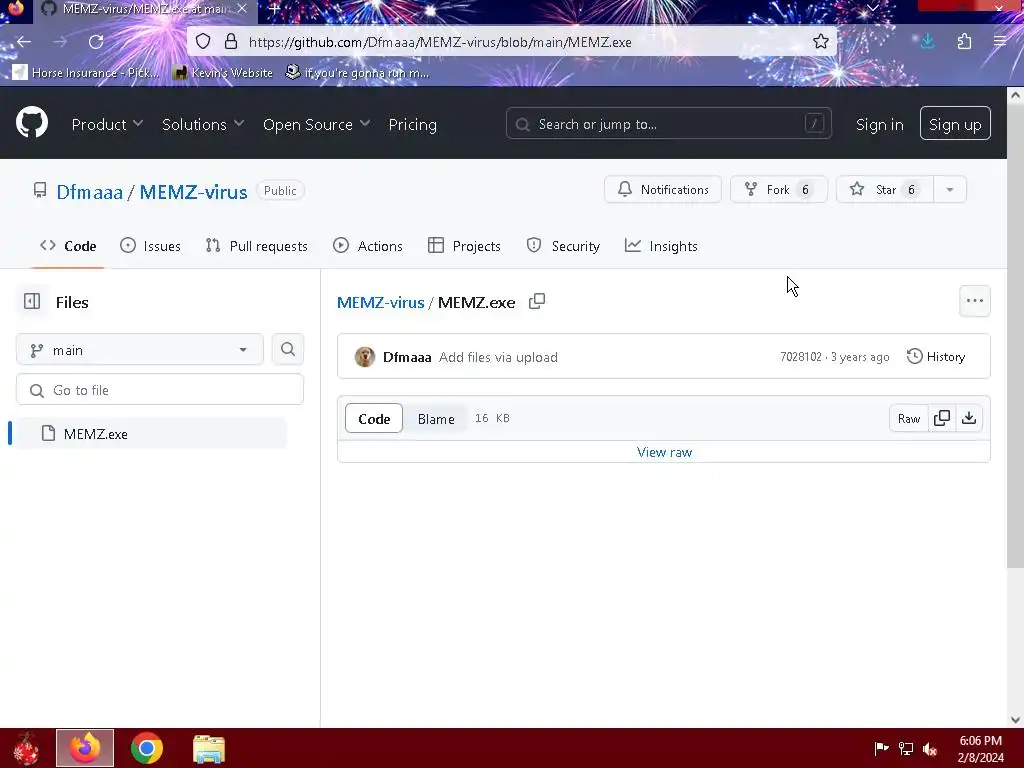The height and width of the screenshot is (768, 1024).
Task: Launch Chrome from the taskbar
Action: (x=146, y=748)
